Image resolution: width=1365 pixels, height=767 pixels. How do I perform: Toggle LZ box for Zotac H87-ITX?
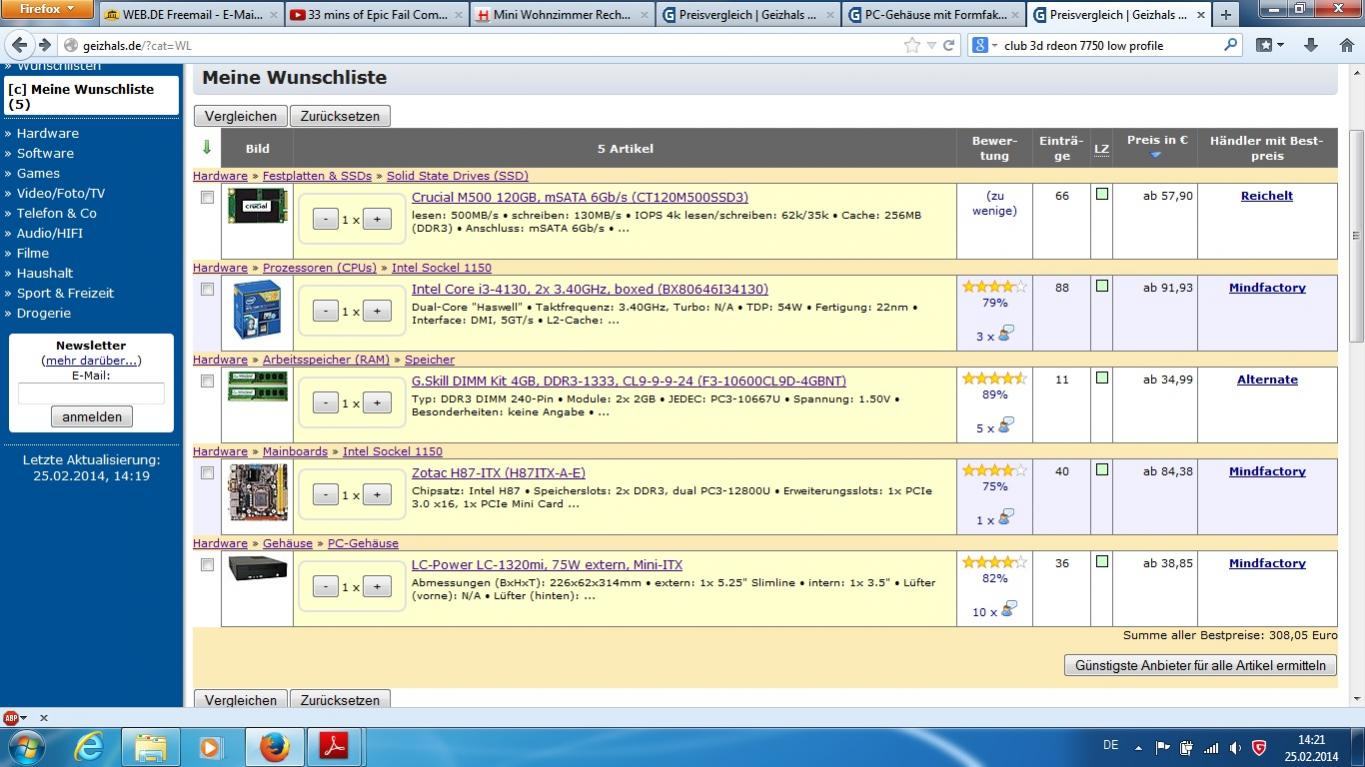coord(1102,470)
